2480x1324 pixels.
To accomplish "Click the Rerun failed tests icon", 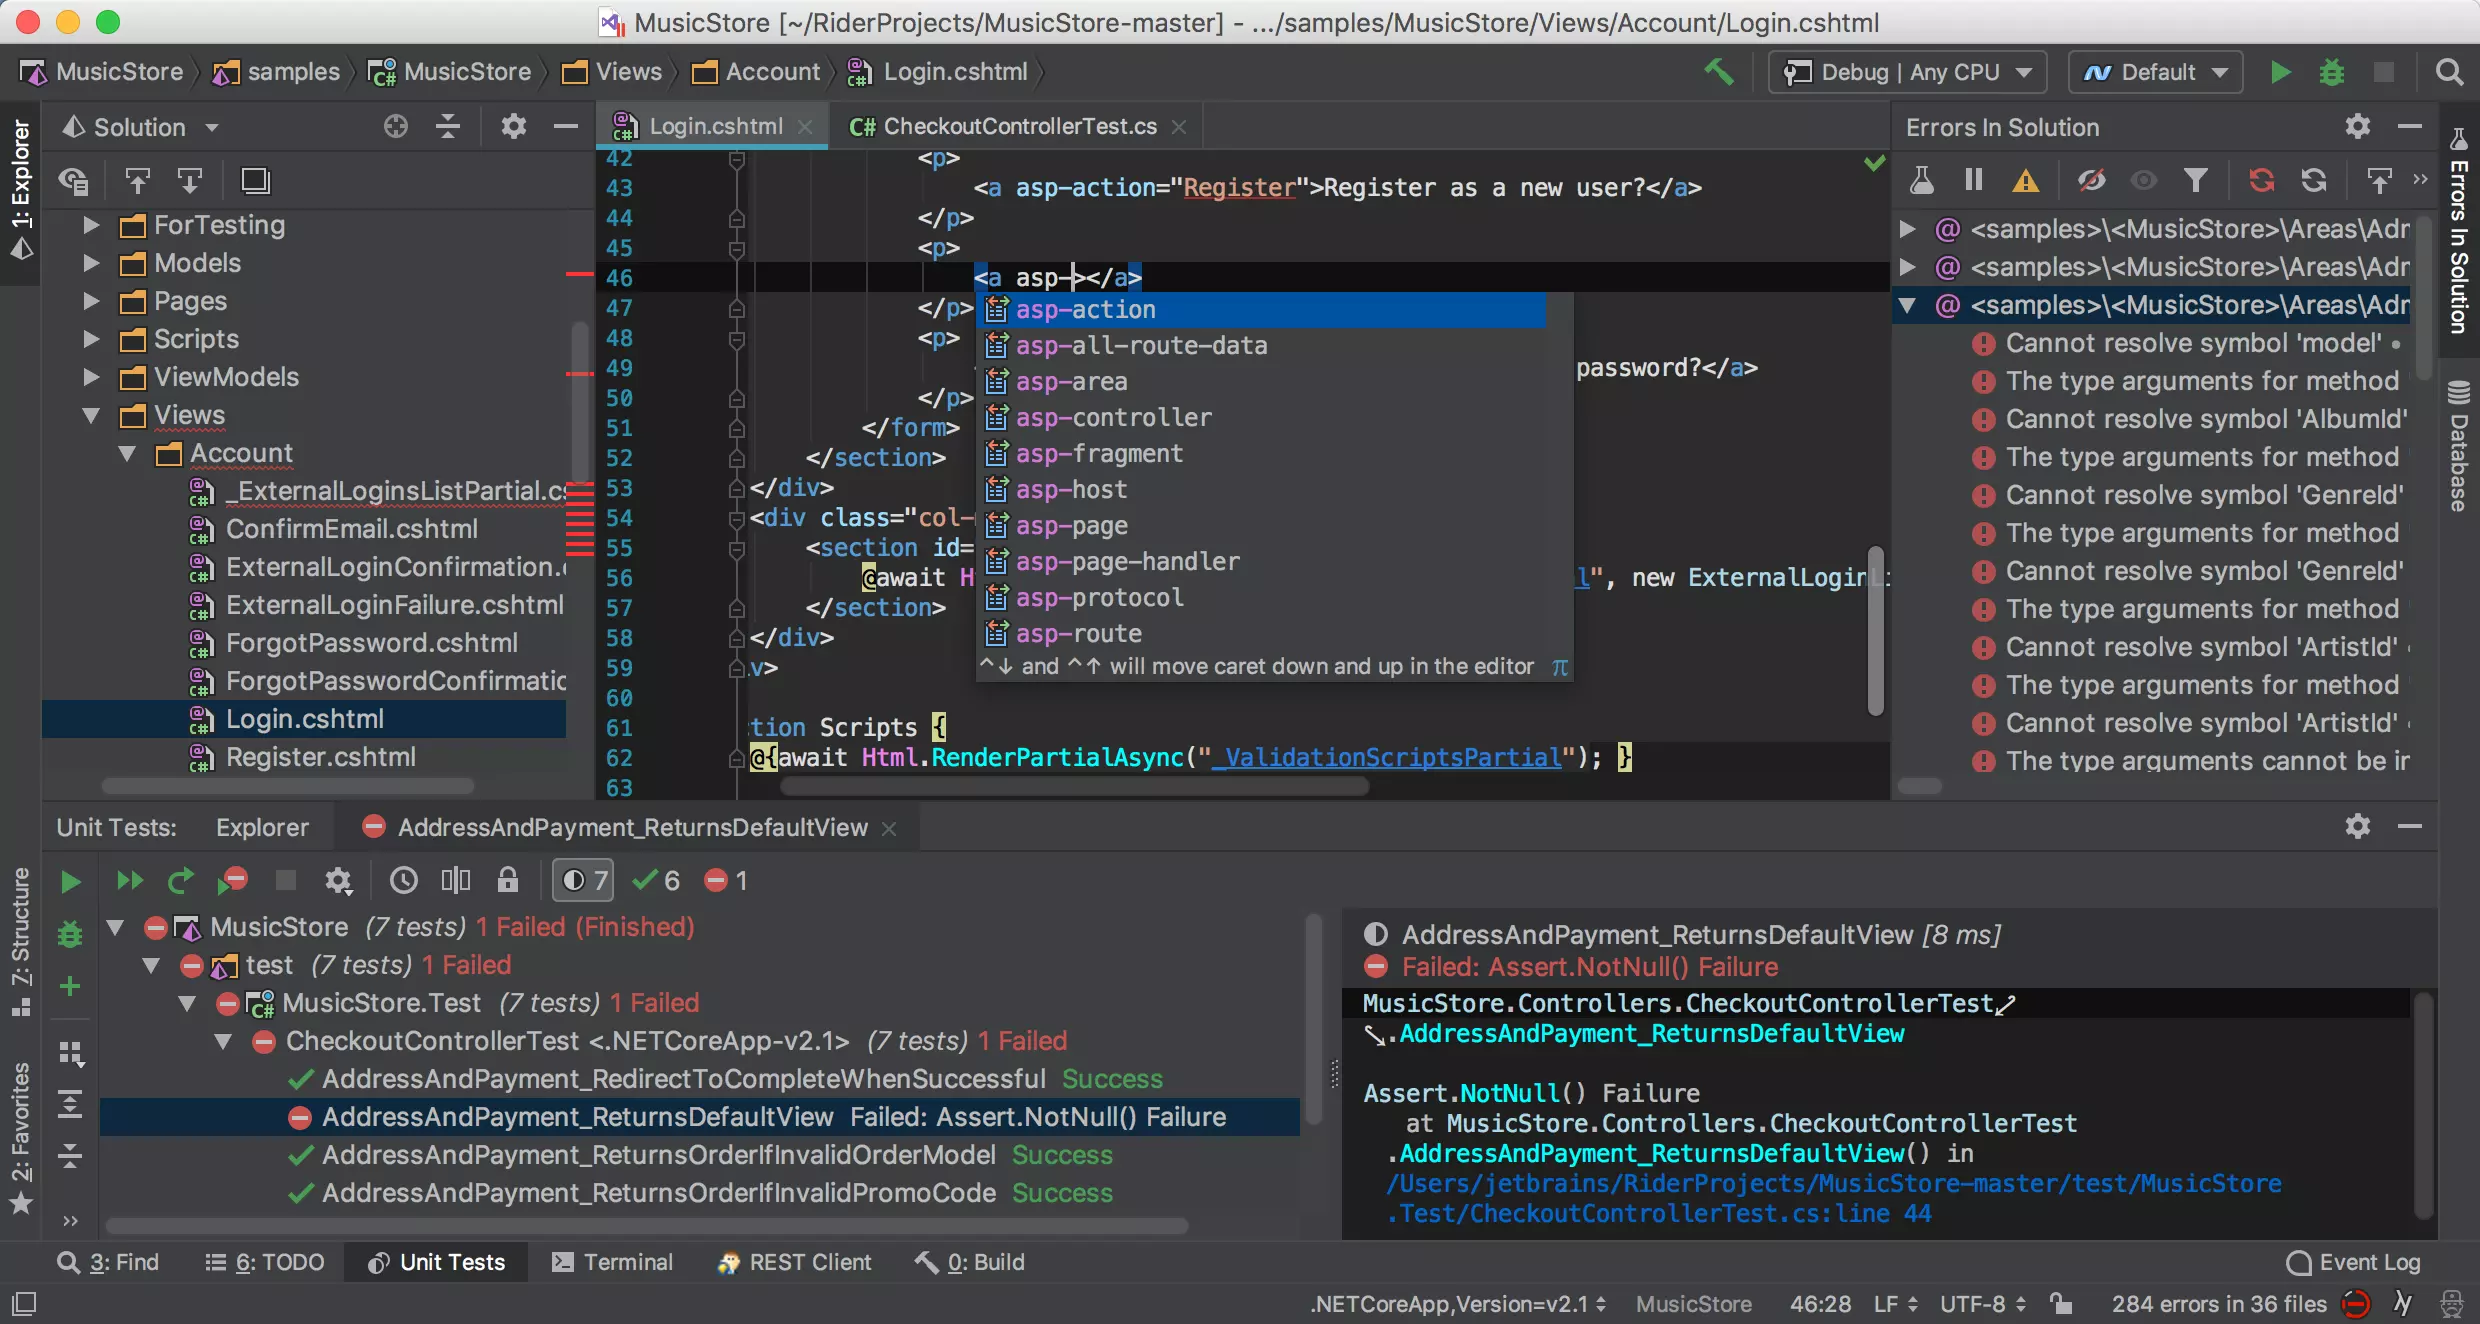I will (233, 881).
